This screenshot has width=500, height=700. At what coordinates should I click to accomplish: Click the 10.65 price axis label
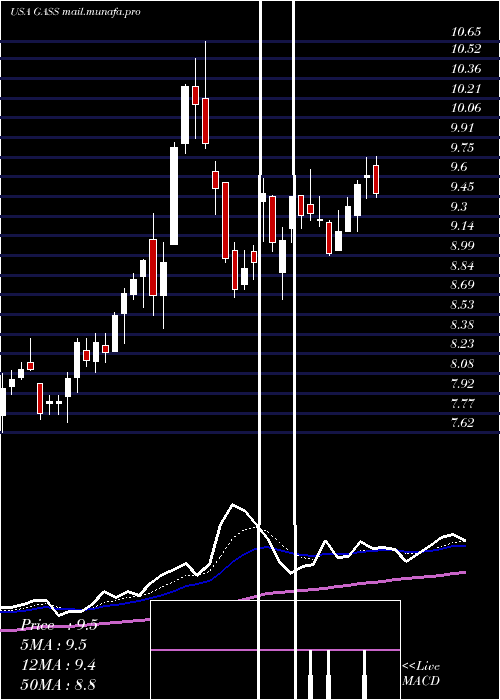(466, 32)
